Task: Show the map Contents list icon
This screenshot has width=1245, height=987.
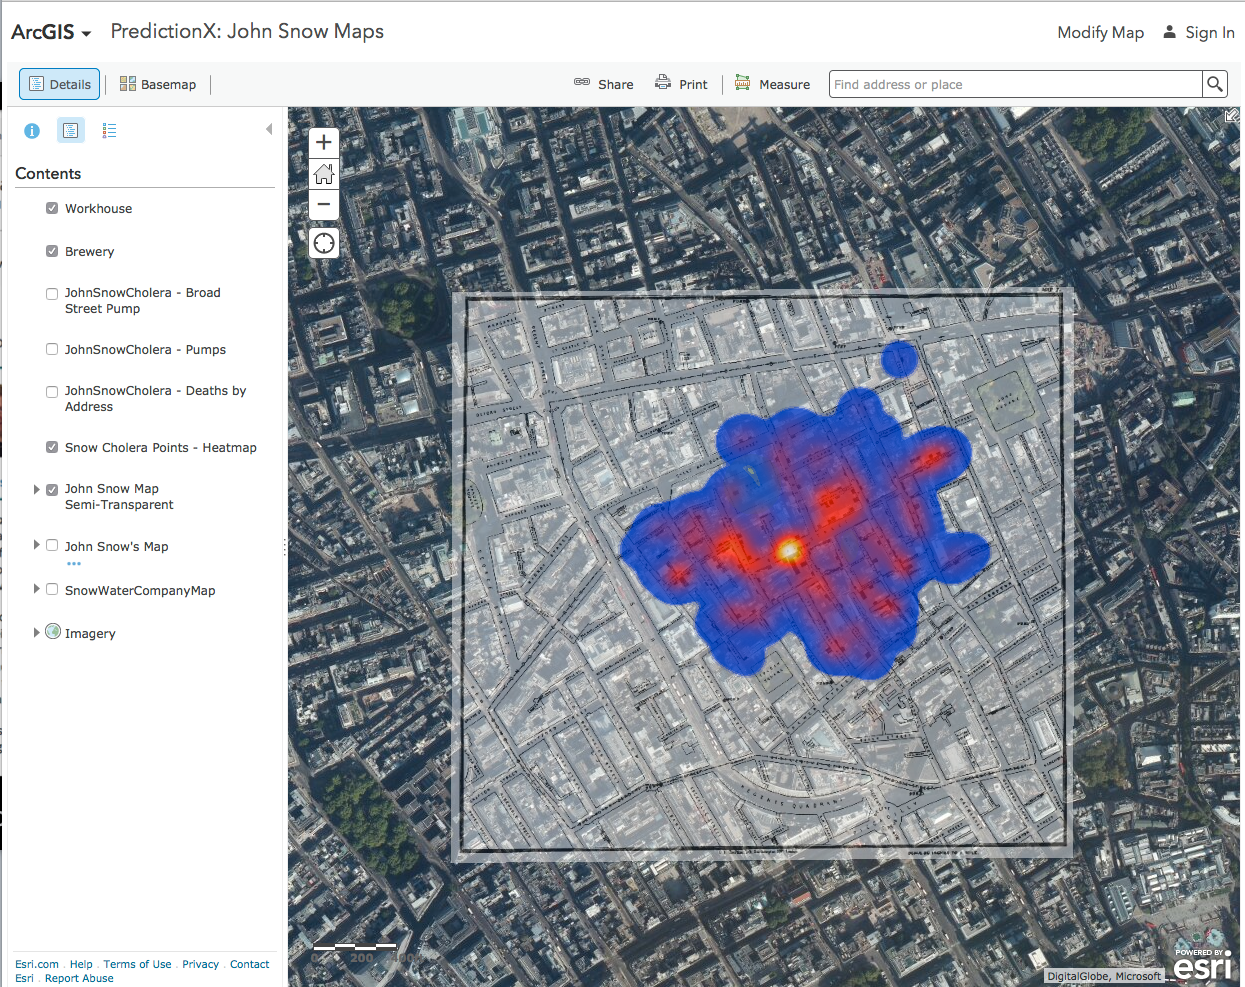Action: (x=70, y=131)
